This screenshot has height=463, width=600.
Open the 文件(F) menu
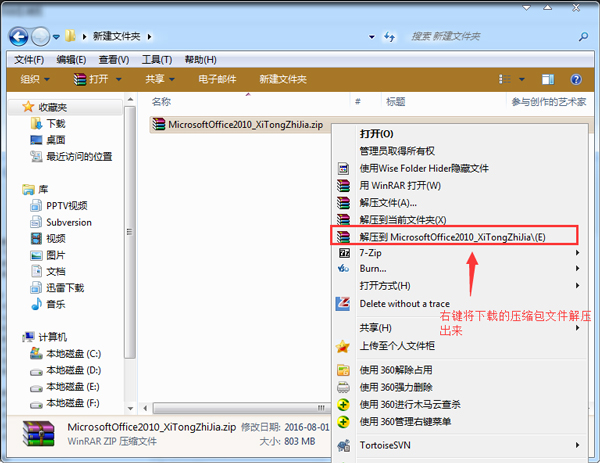(29, 60)
